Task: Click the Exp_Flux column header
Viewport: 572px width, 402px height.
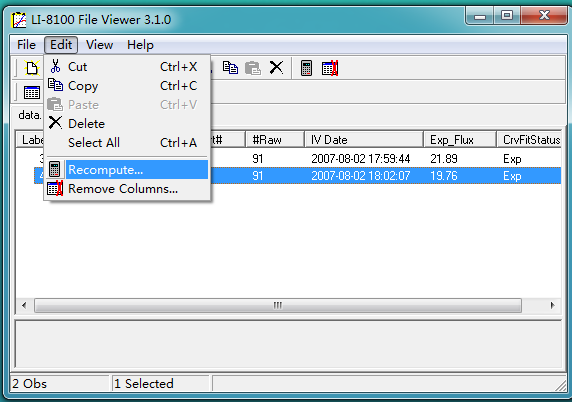Action: click(460, 140)
